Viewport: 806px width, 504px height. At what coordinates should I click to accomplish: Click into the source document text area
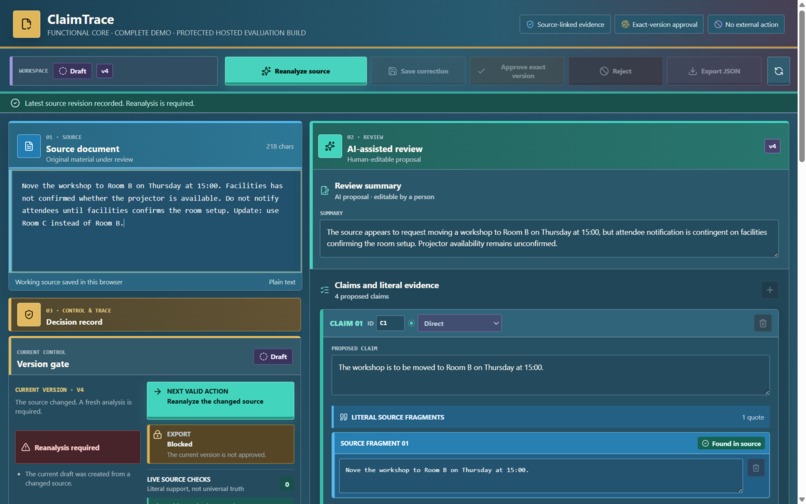coord(156,221)
